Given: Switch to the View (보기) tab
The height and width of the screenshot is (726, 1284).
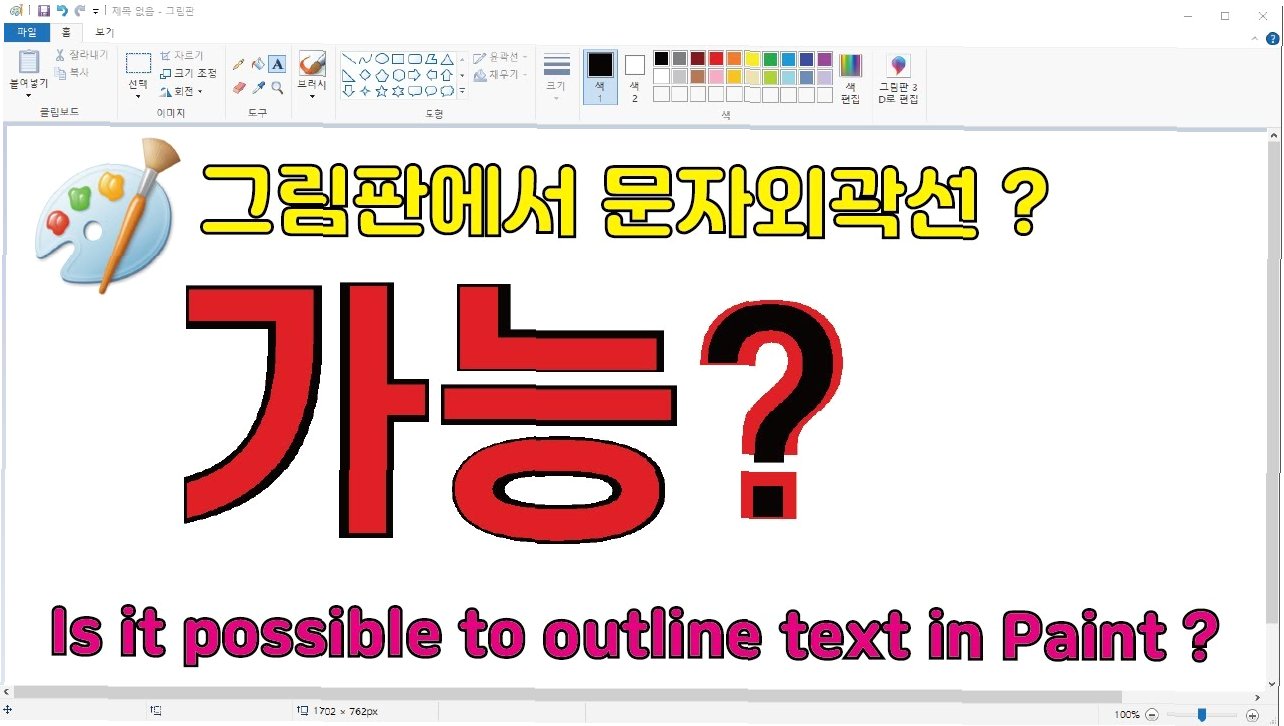Looking at the screenshot, I should point(105,33).
